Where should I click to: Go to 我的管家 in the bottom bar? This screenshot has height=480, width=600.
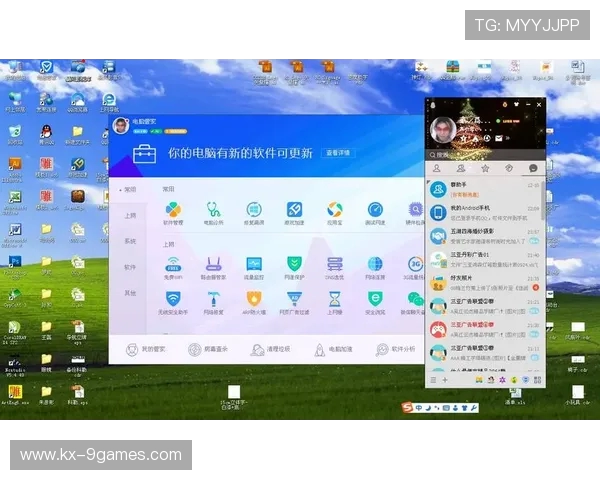pyautogui.click(x=145, y=349)
